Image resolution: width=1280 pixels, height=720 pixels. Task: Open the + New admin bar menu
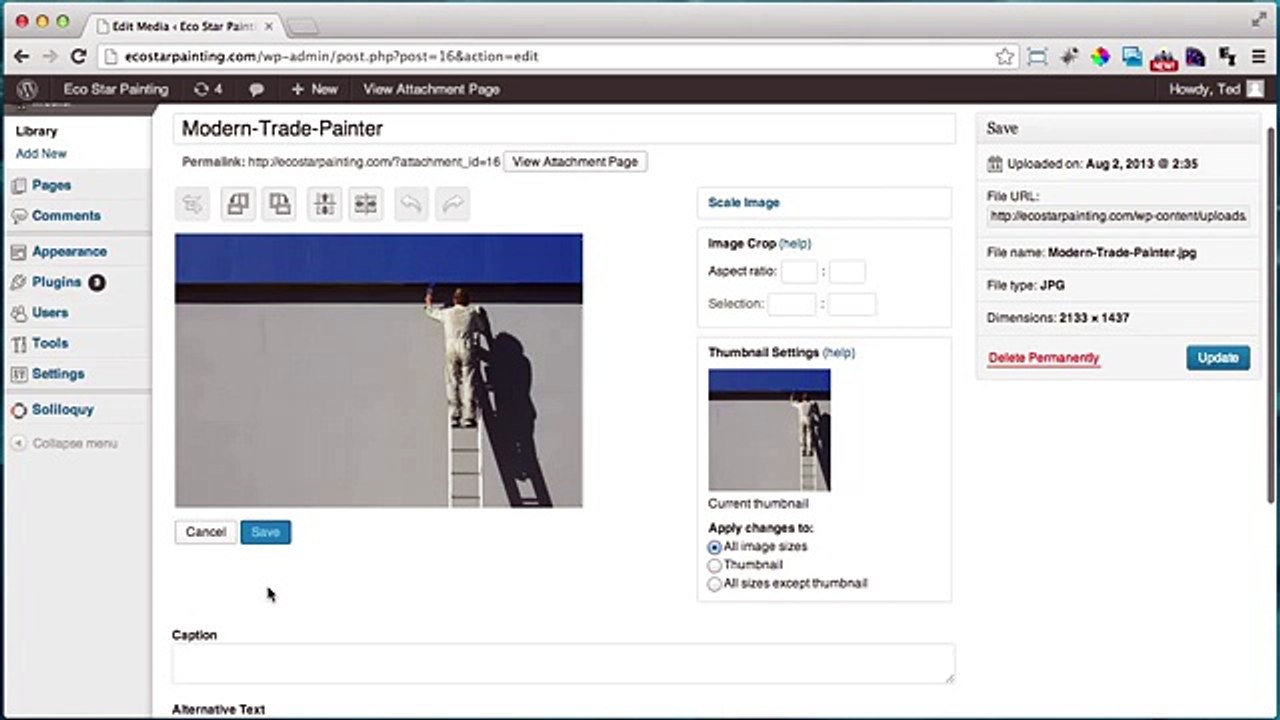point(314,89)
